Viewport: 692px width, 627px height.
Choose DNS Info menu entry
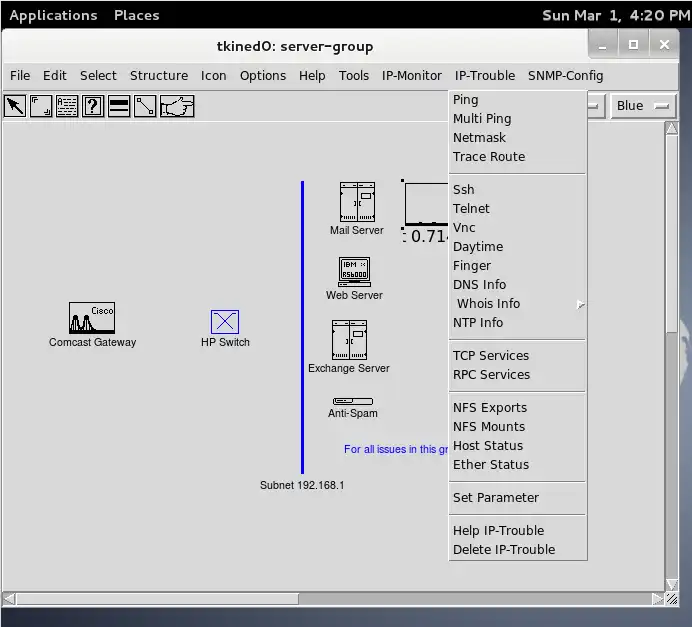point(518,285)
